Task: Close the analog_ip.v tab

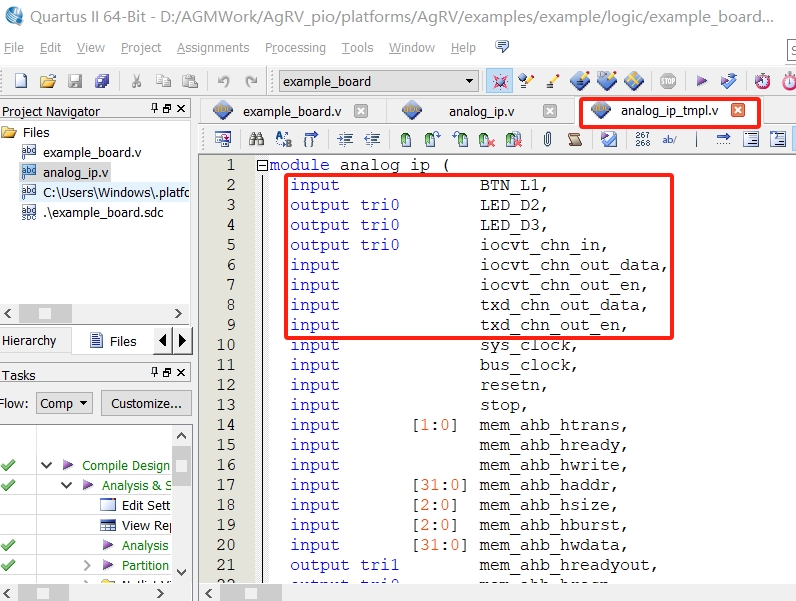Action: click(549, 111)
